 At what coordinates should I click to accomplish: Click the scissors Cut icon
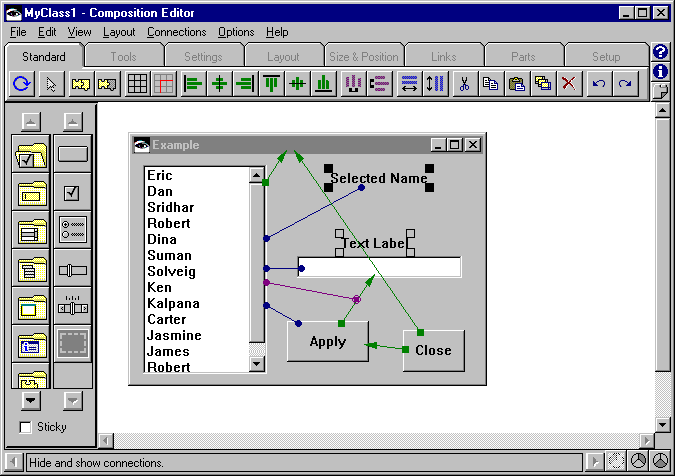464,83
